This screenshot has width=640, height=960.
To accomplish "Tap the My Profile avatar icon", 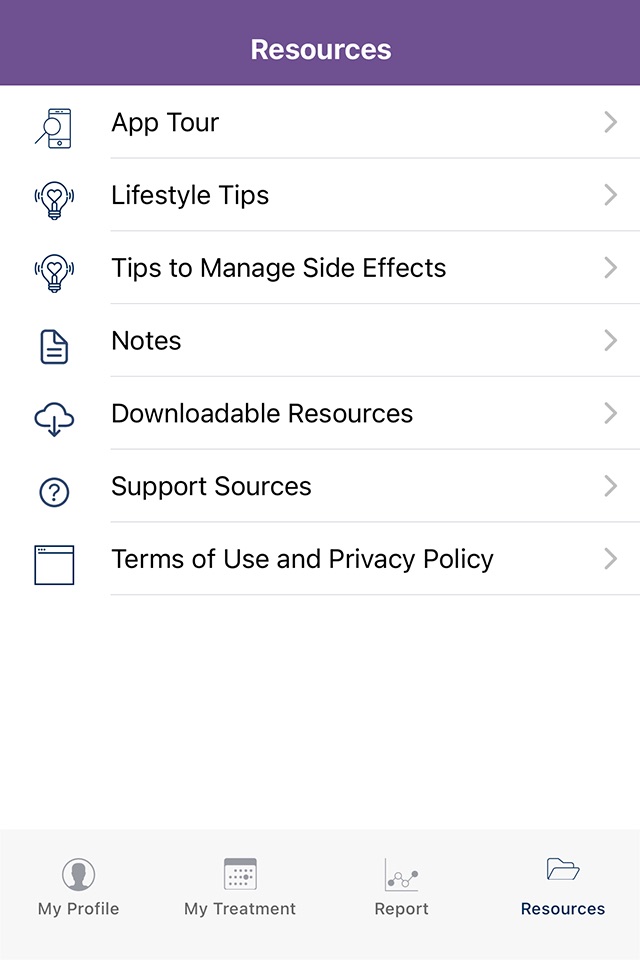I will (78, 875).
